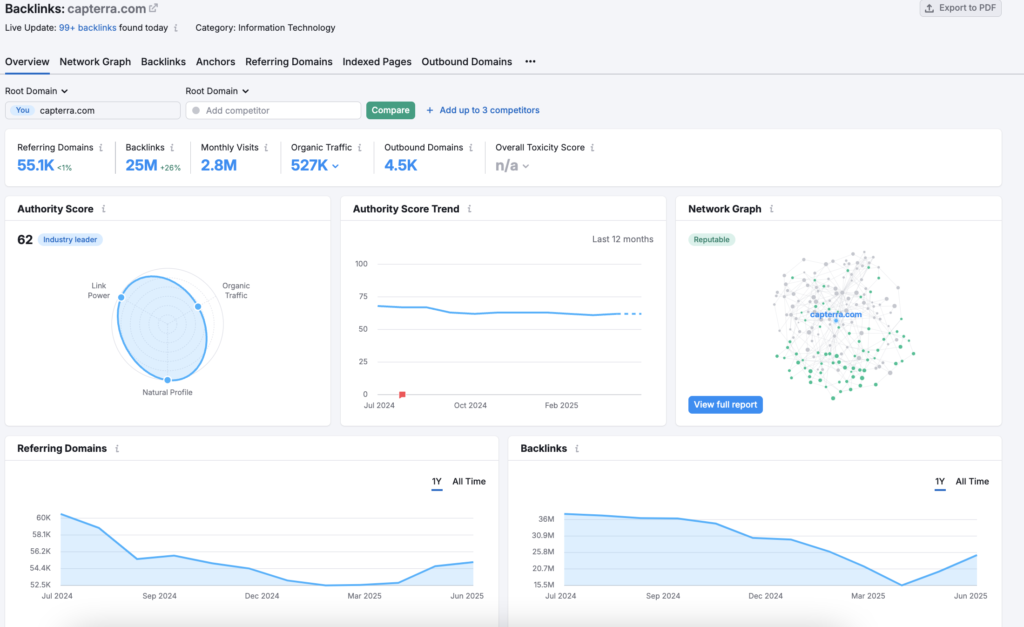Expand the competitor Root Domain dropdown

pyautogui.click(x=217, y=91)
